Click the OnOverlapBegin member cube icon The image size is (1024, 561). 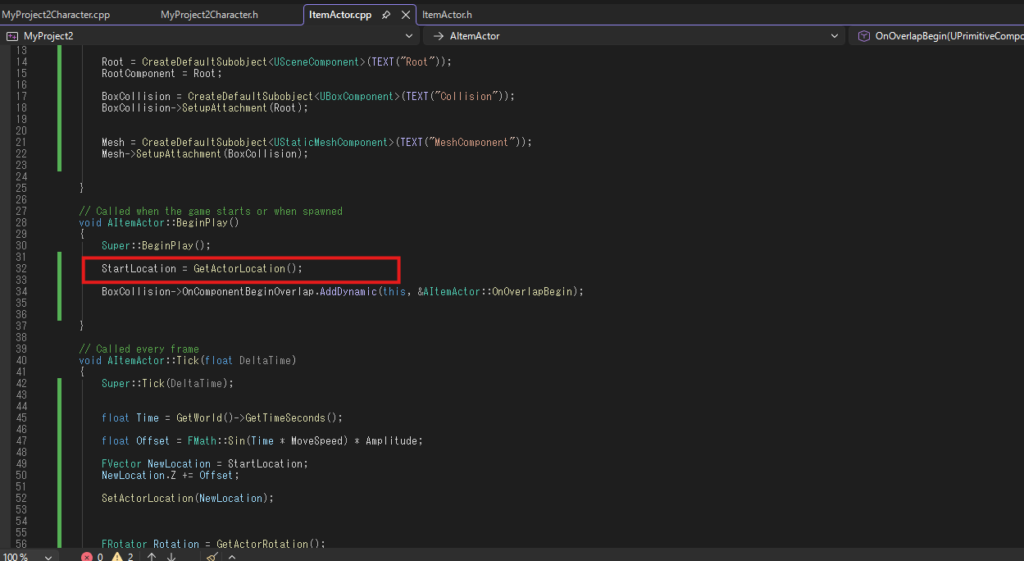coord(863,36)
